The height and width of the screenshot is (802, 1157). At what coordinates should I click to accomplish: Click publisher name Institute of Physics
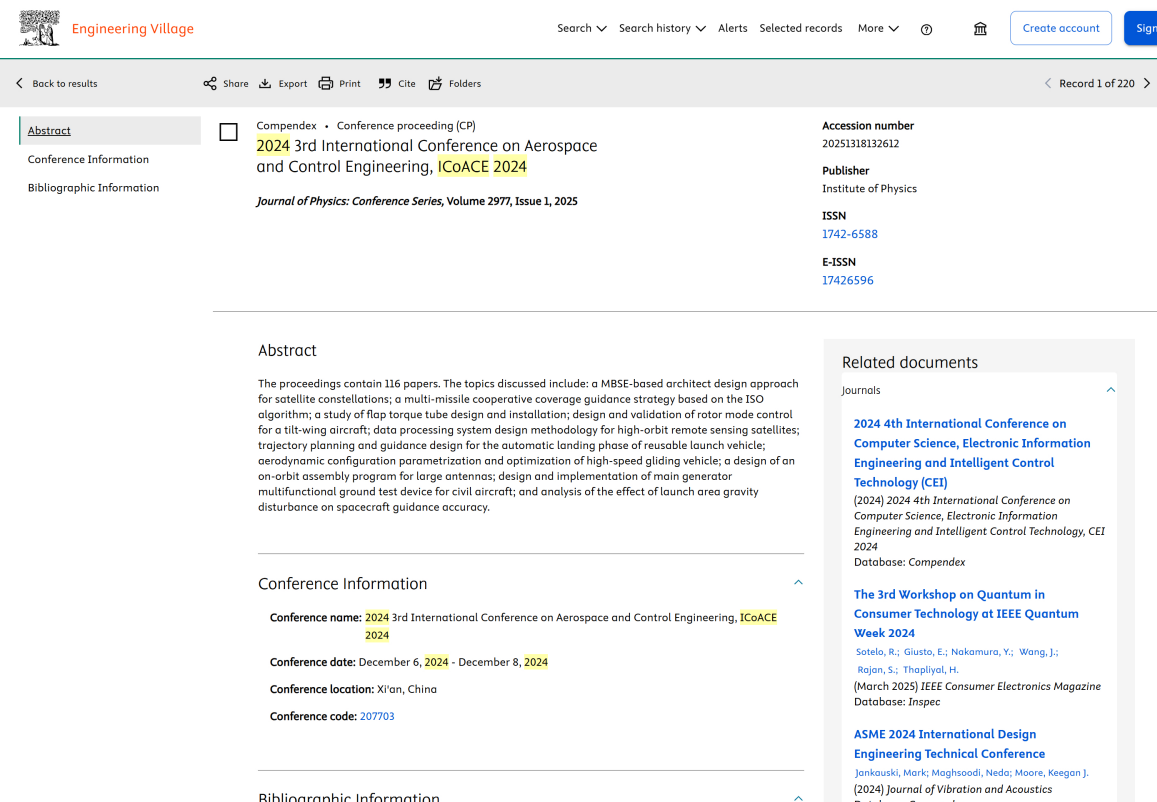pyautogui.click(x=869, y=189)
